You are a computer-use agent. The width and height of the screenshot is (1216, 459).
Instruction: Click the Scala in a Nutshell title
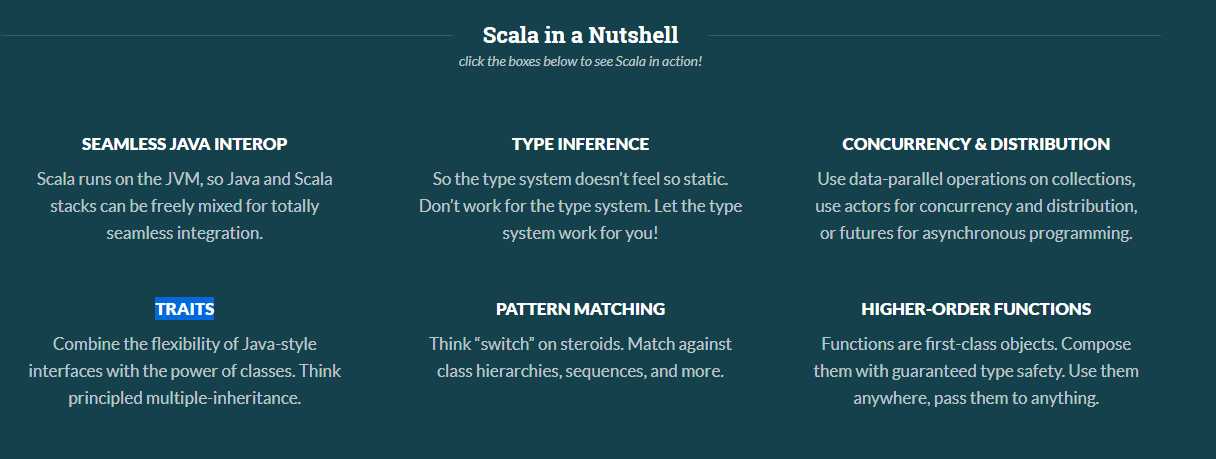coord(580,35)
